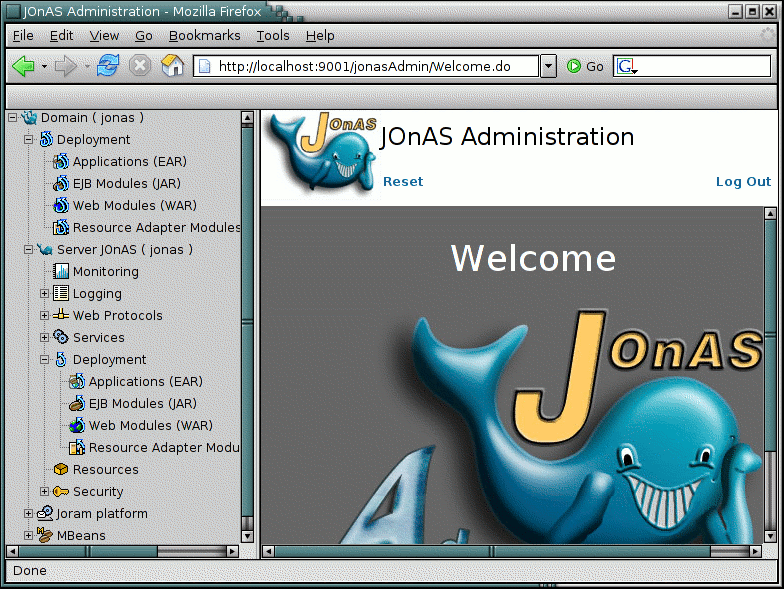784x589 pixels.
Task: Select the Monitoring tree label
Action: (106, 272)
